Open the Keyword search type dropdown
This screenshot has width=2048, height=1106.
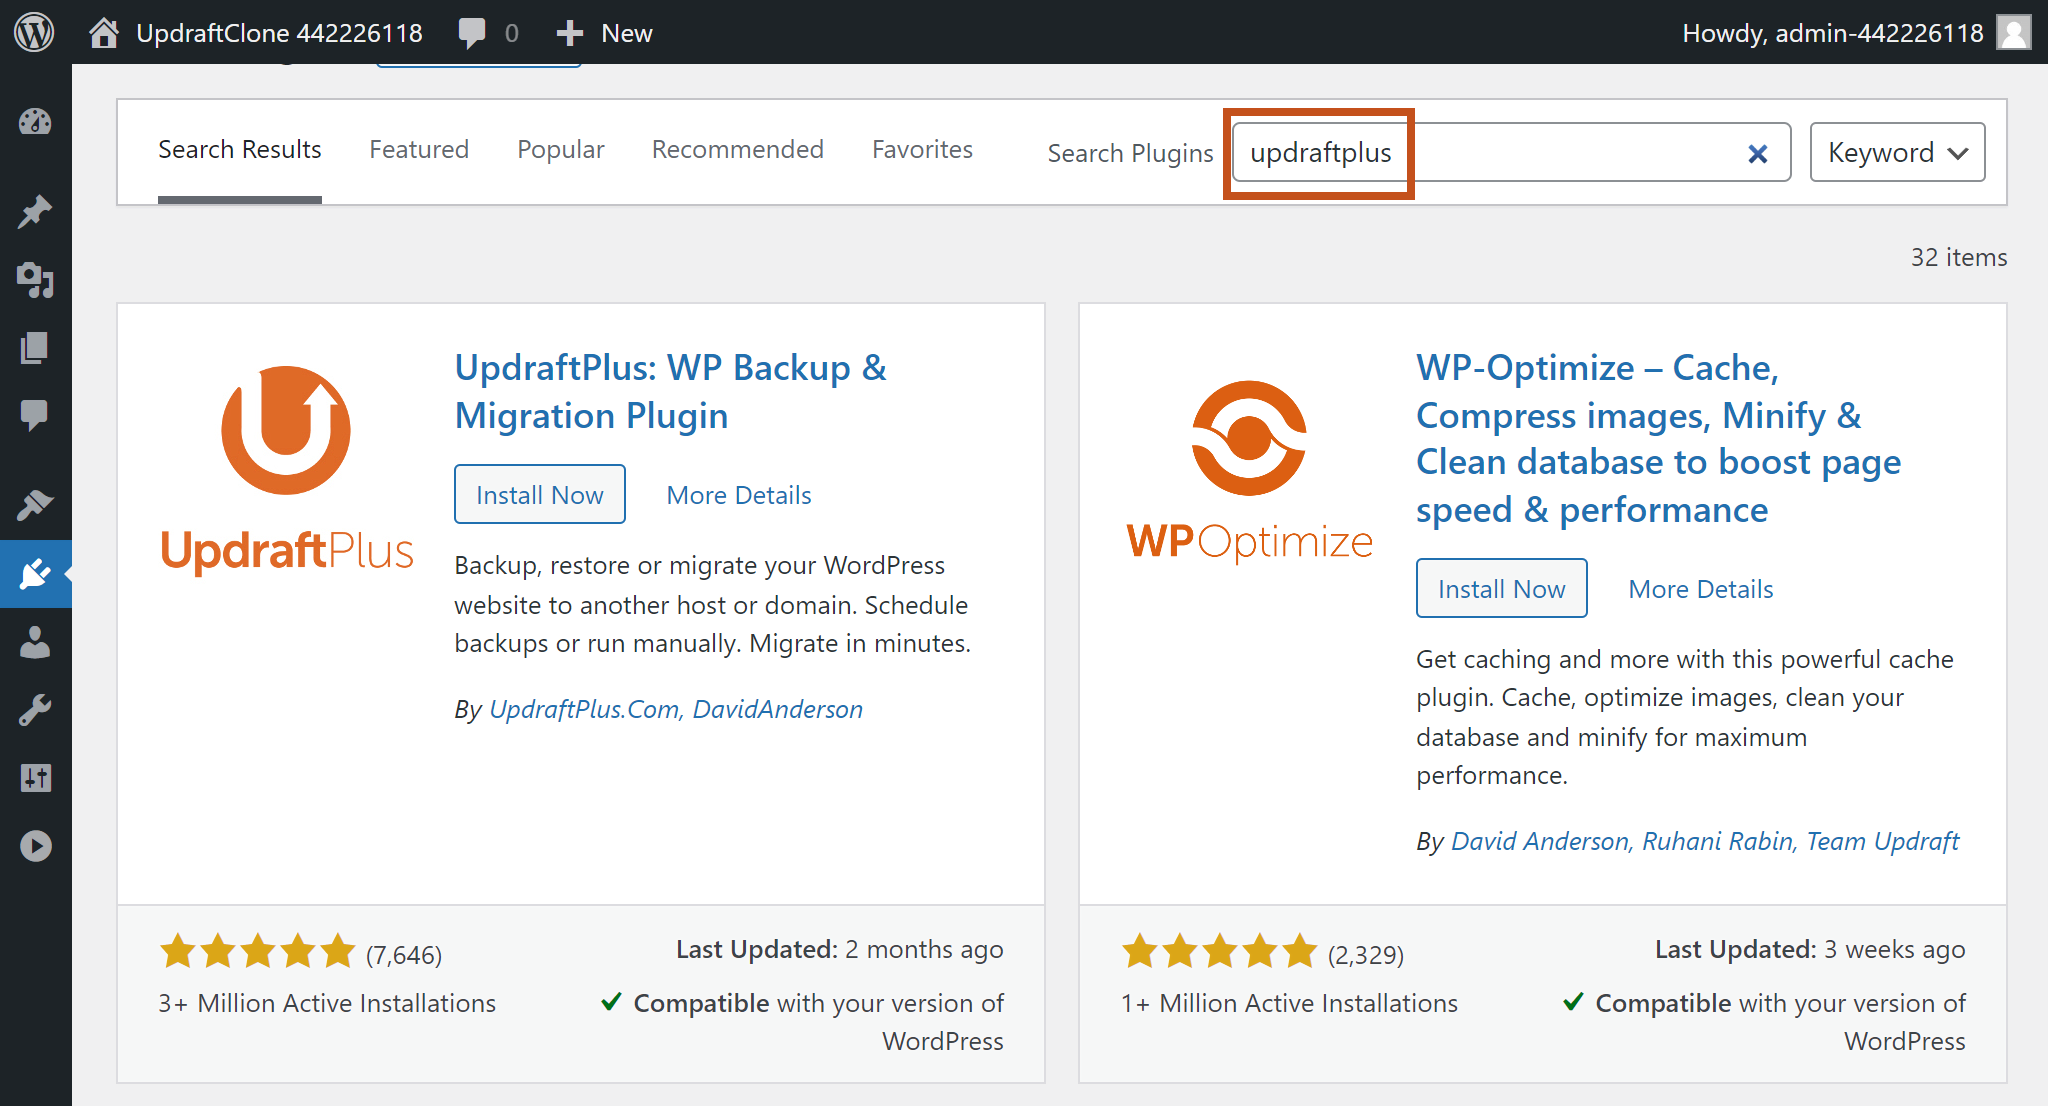[1897, 152]
